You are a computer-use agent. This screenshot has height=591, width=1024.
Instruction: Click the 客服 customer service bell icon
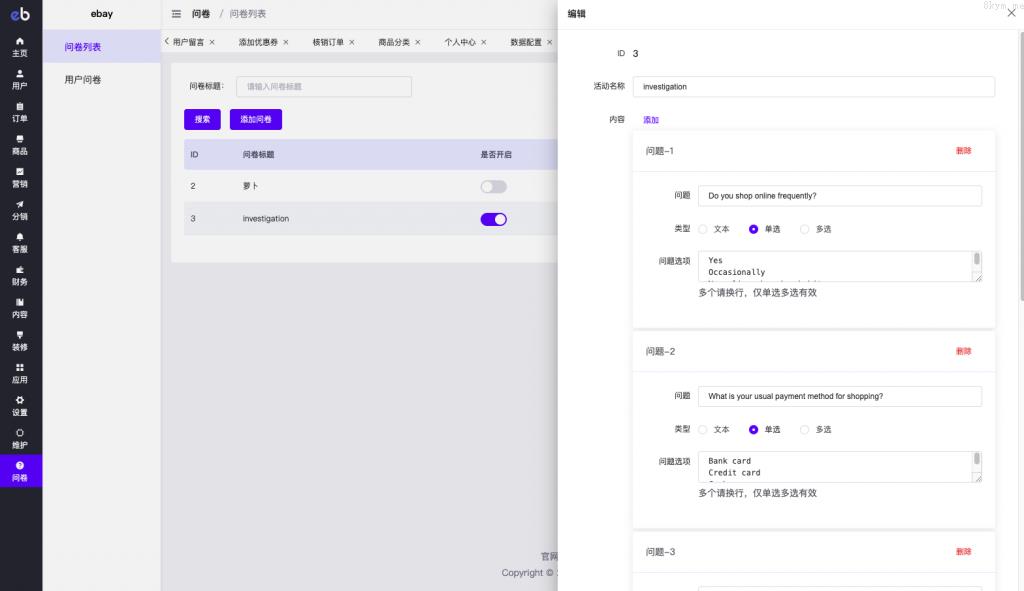point(20,242)
